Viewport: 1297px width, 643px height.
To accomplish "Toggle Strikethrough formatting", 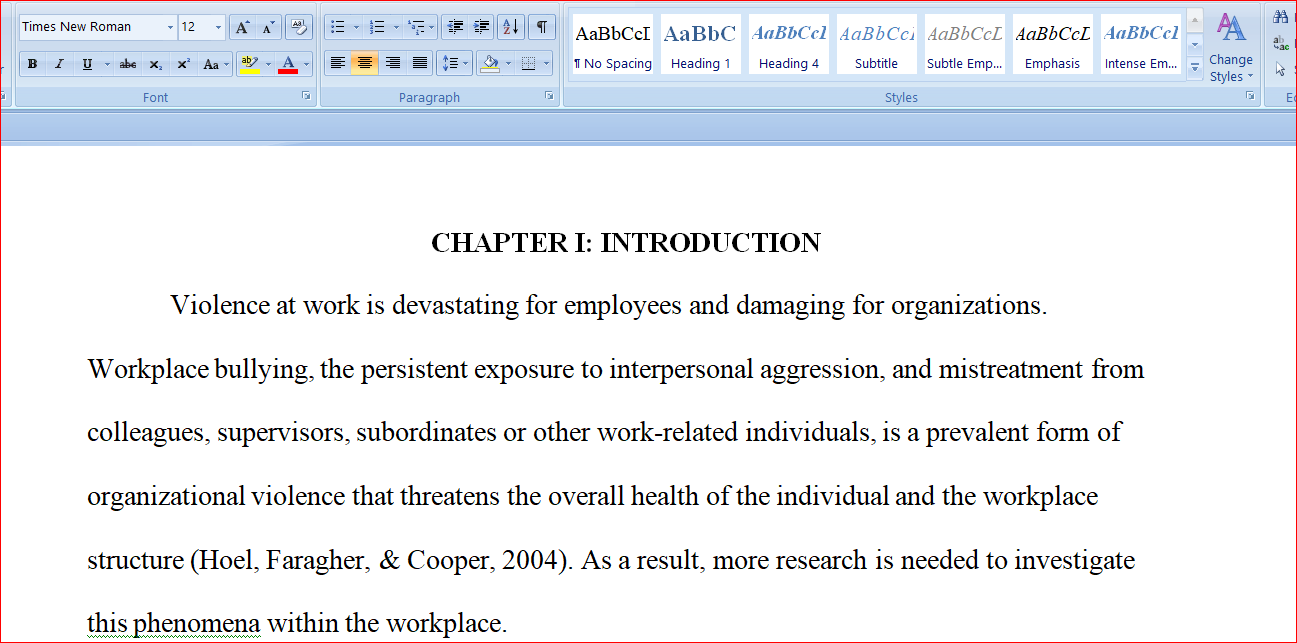I will pyautogui.click(x=128, y=64).
